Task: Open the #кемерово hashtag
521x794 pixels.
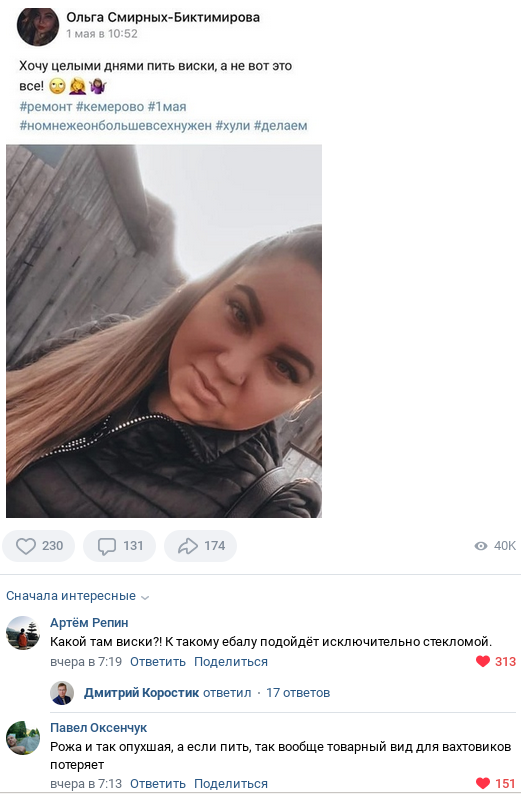Action: click(110, 107)
